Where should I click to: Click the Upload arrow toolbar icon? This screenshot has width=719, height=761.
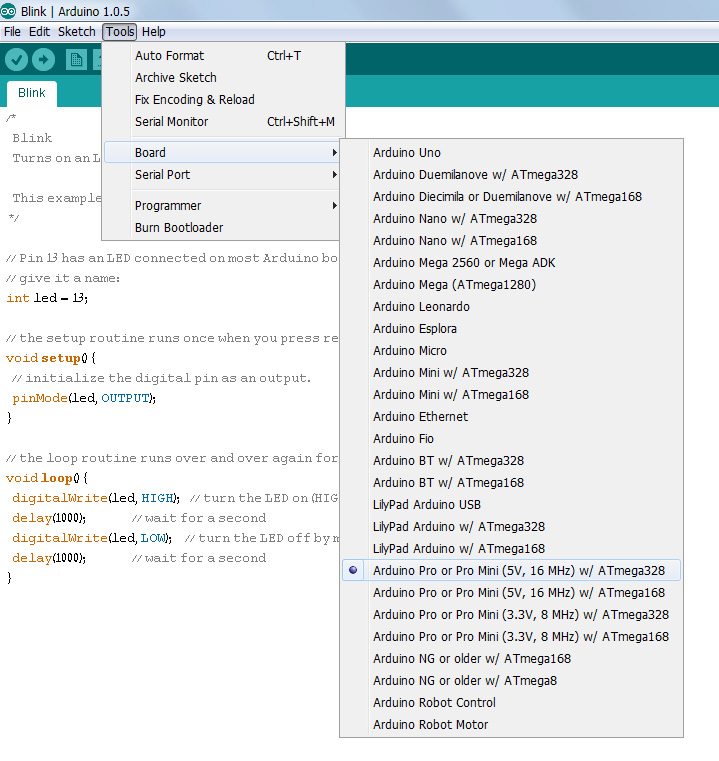(x=44, y=60)
